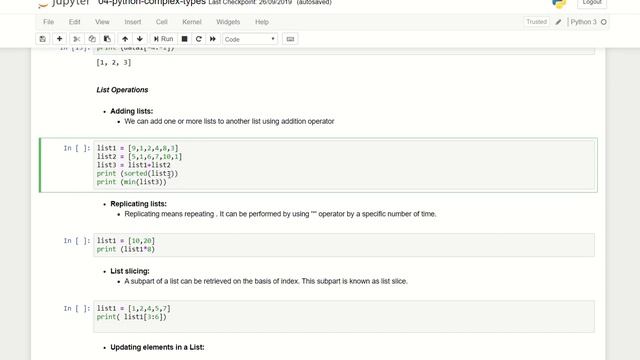Open the cell type dropdown showing Code
The height and width of the screenshot is (360, 640).
tap(250, 39)
